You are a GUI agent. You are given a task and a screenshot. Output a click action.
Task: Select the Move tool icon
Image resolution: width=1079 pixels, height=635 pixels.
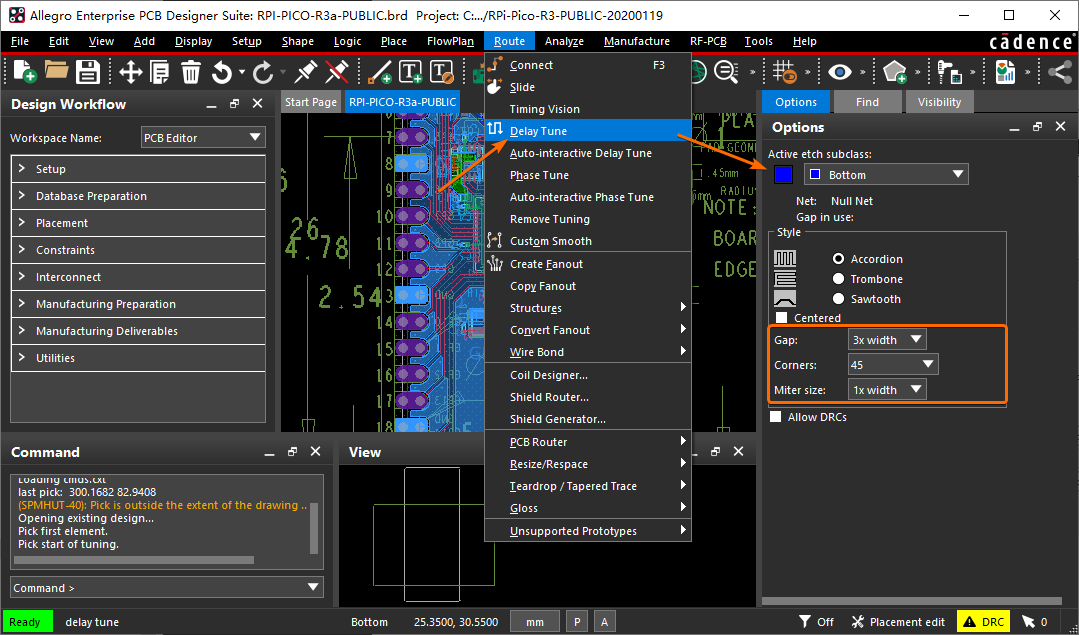pyautogui.click(x=130, y=72)
